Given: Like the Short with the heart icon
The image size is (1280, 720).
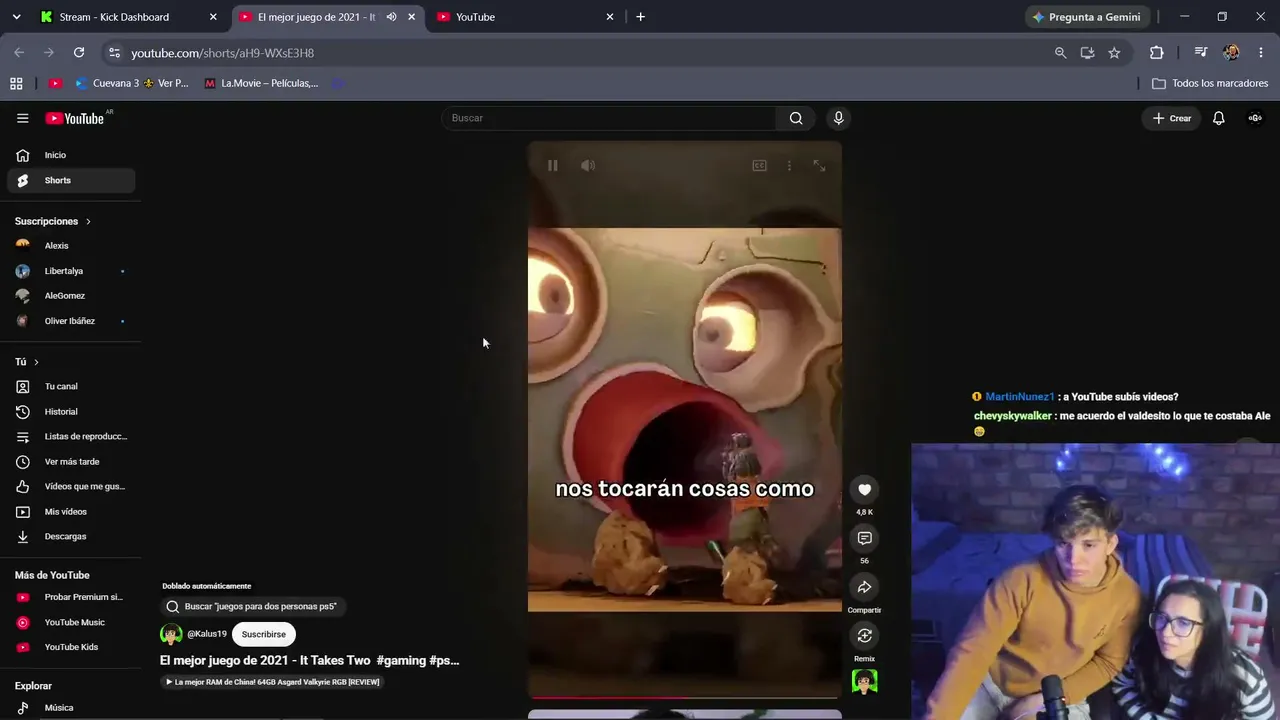Looking at the screenshot, I should [x=864, y=490].
